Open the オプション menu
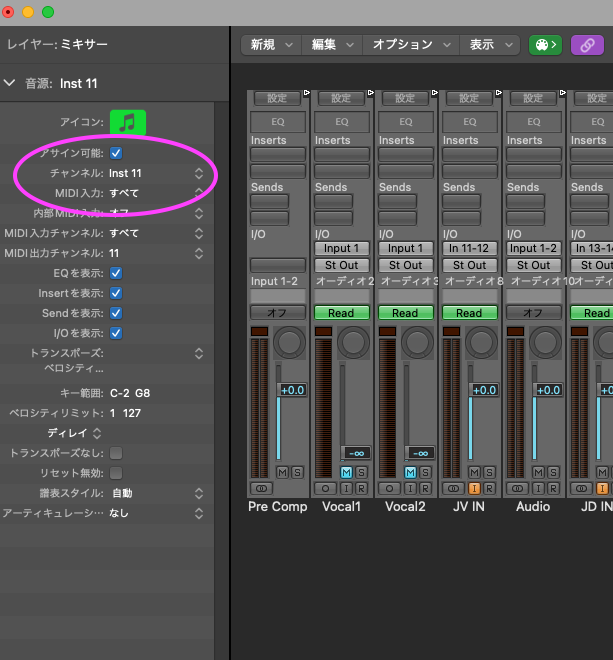Viewport: 613px width, 660px height. pos(409,45)
